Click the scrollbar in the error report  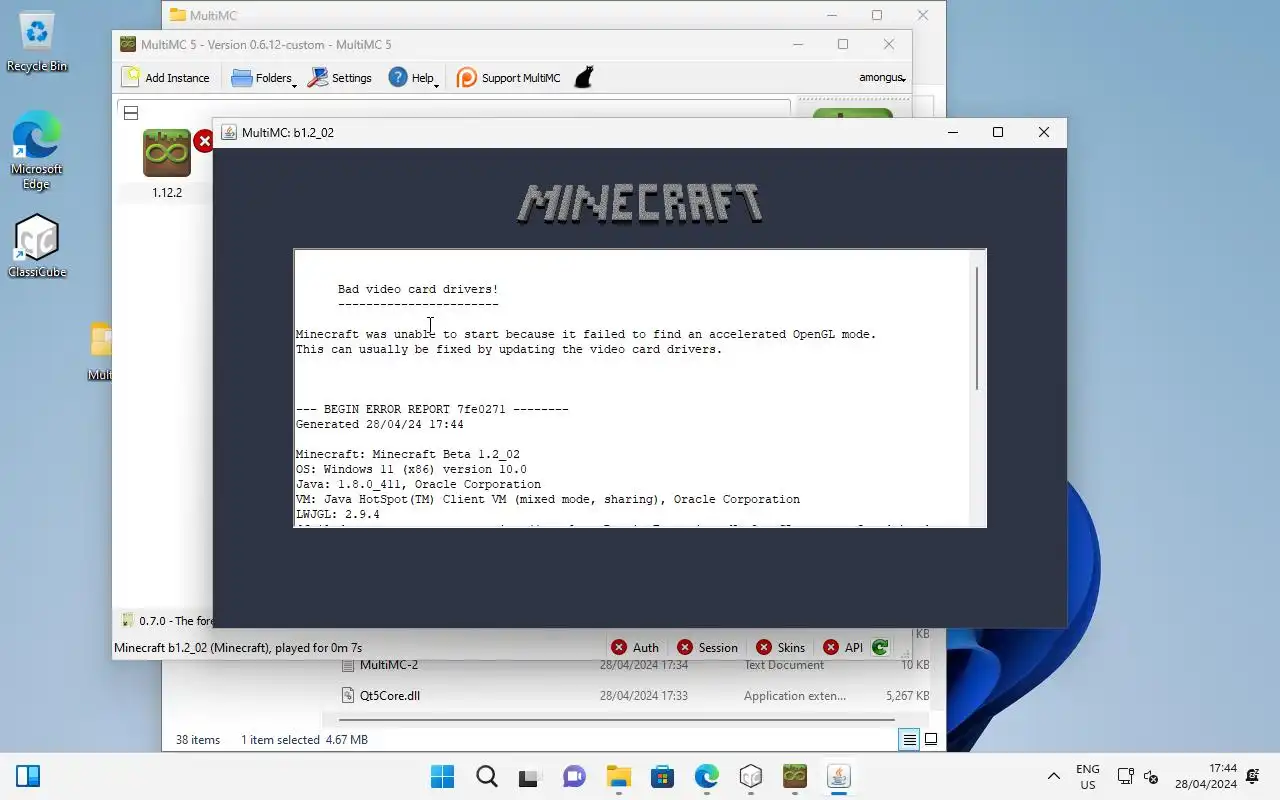pos(977,329)
